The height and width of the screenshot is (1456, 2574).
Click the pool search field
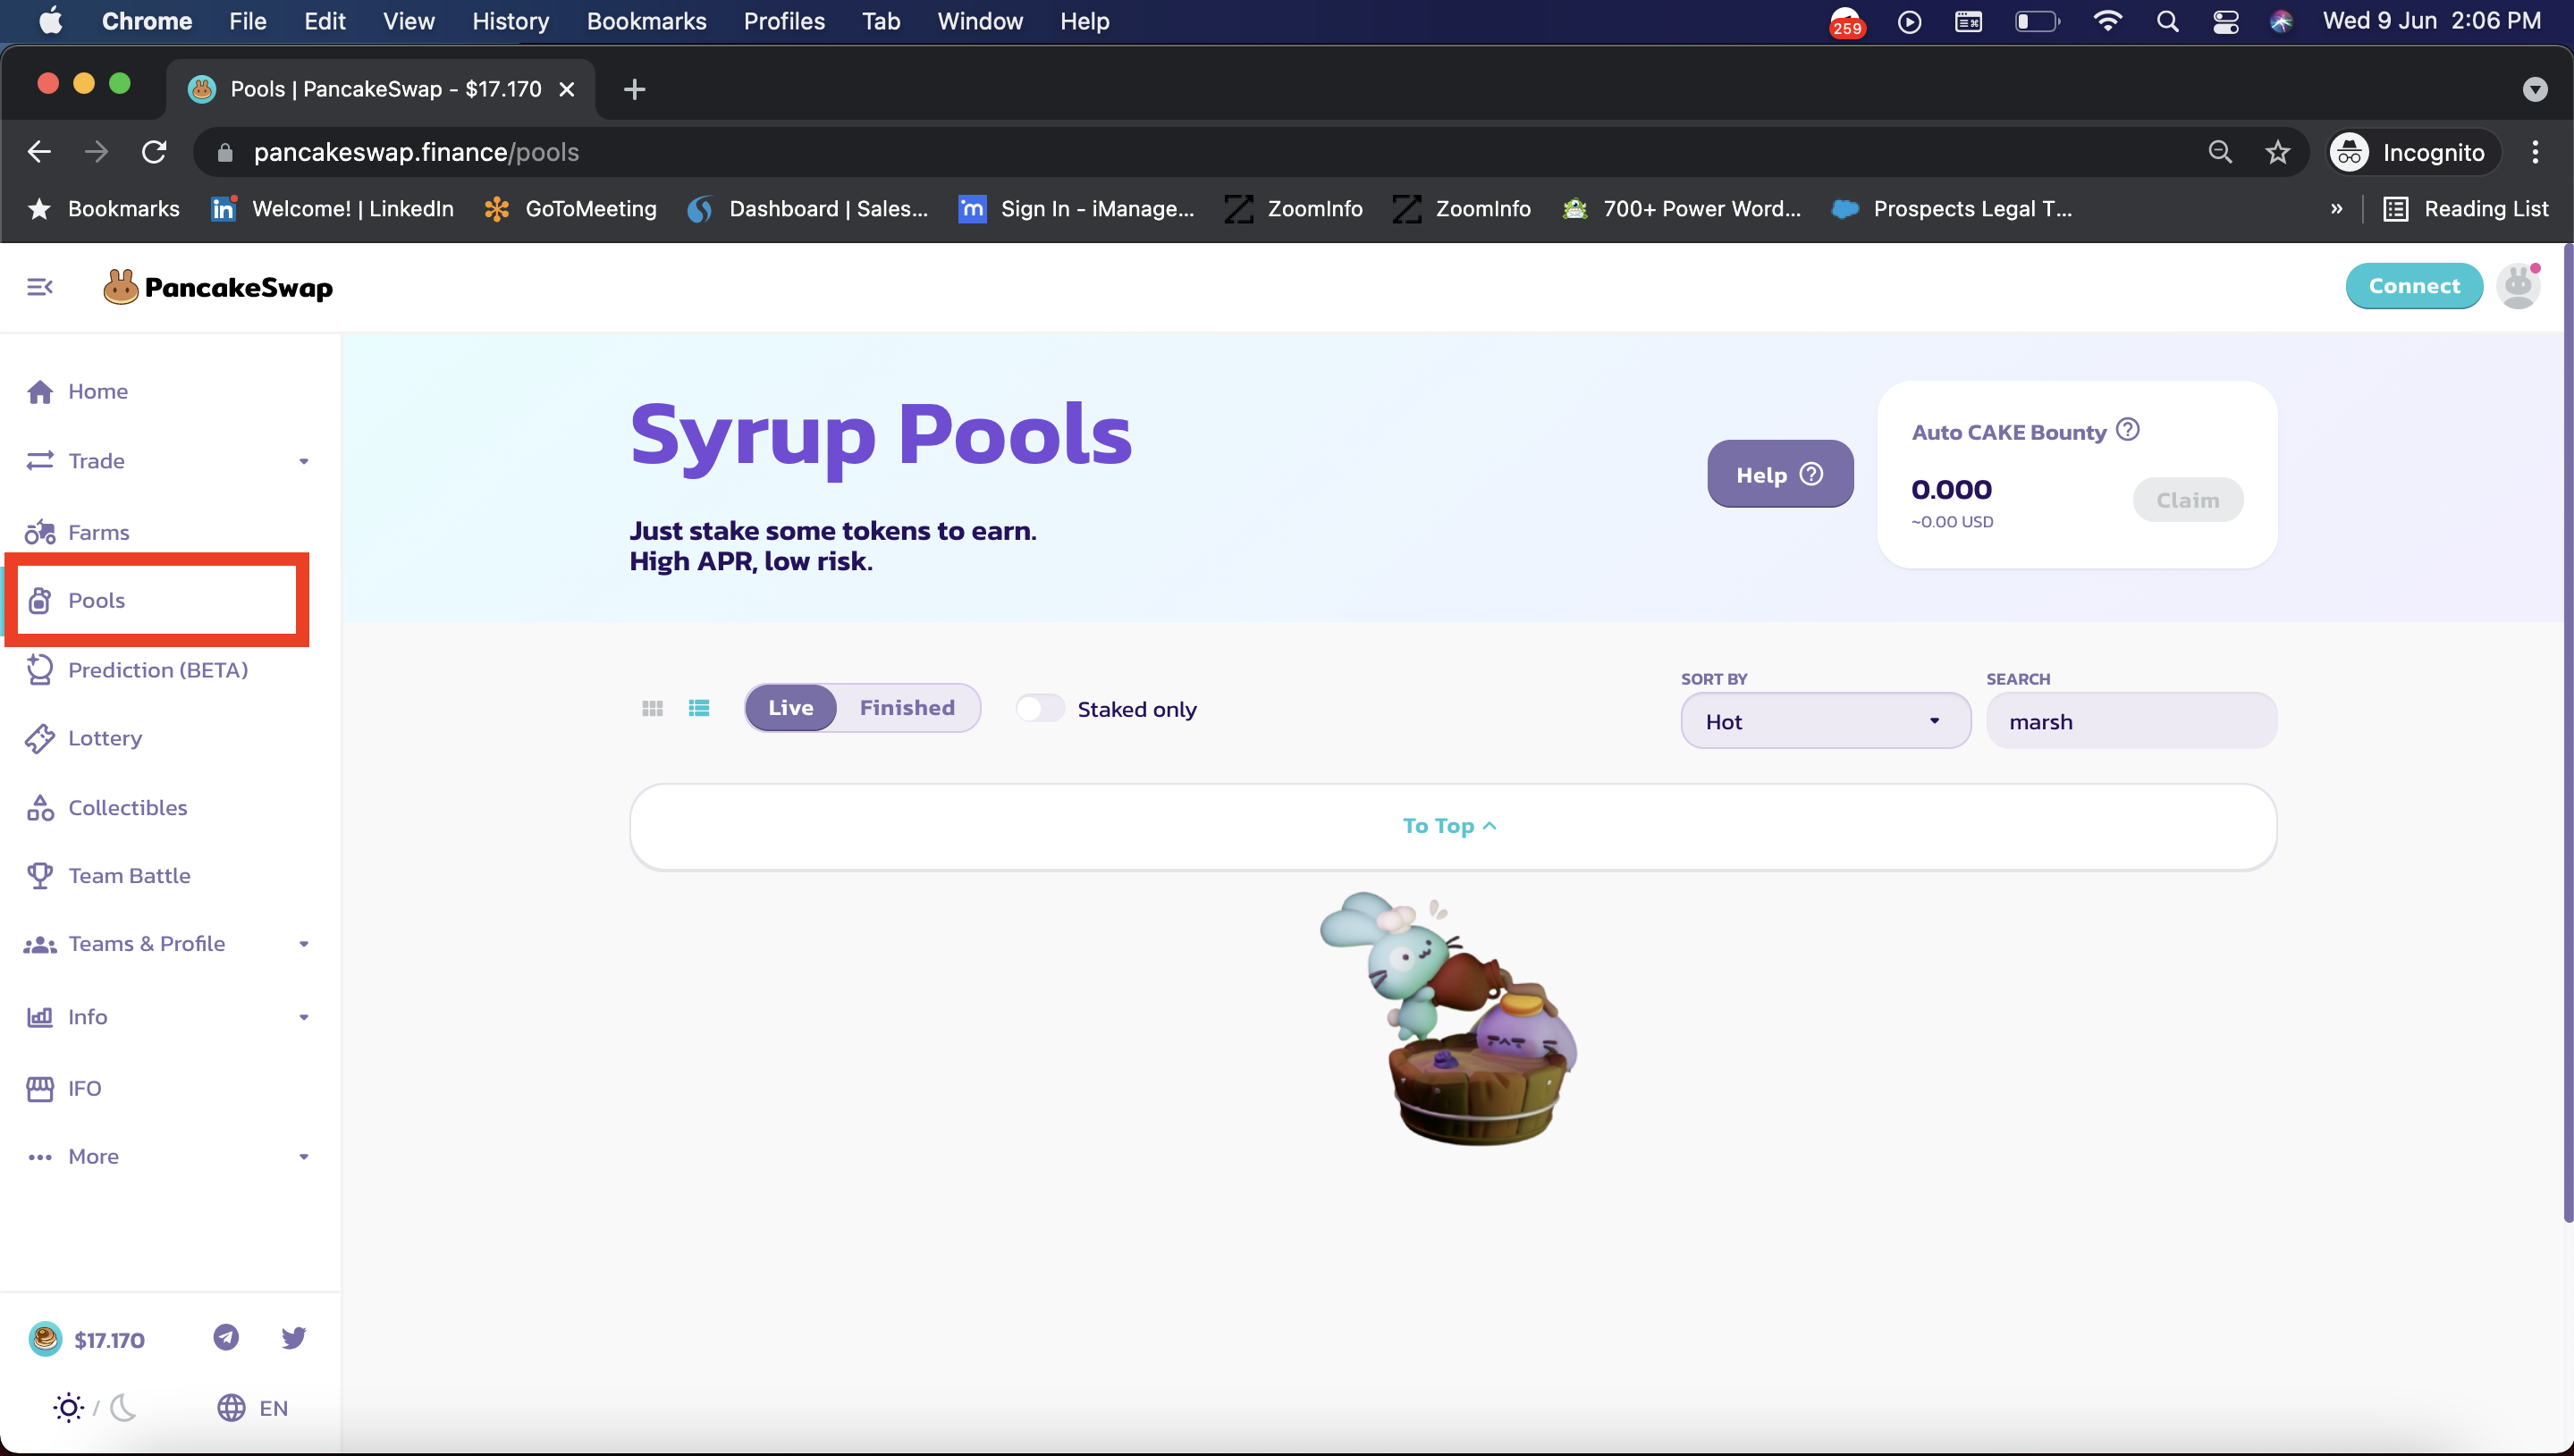[2130, 721]
